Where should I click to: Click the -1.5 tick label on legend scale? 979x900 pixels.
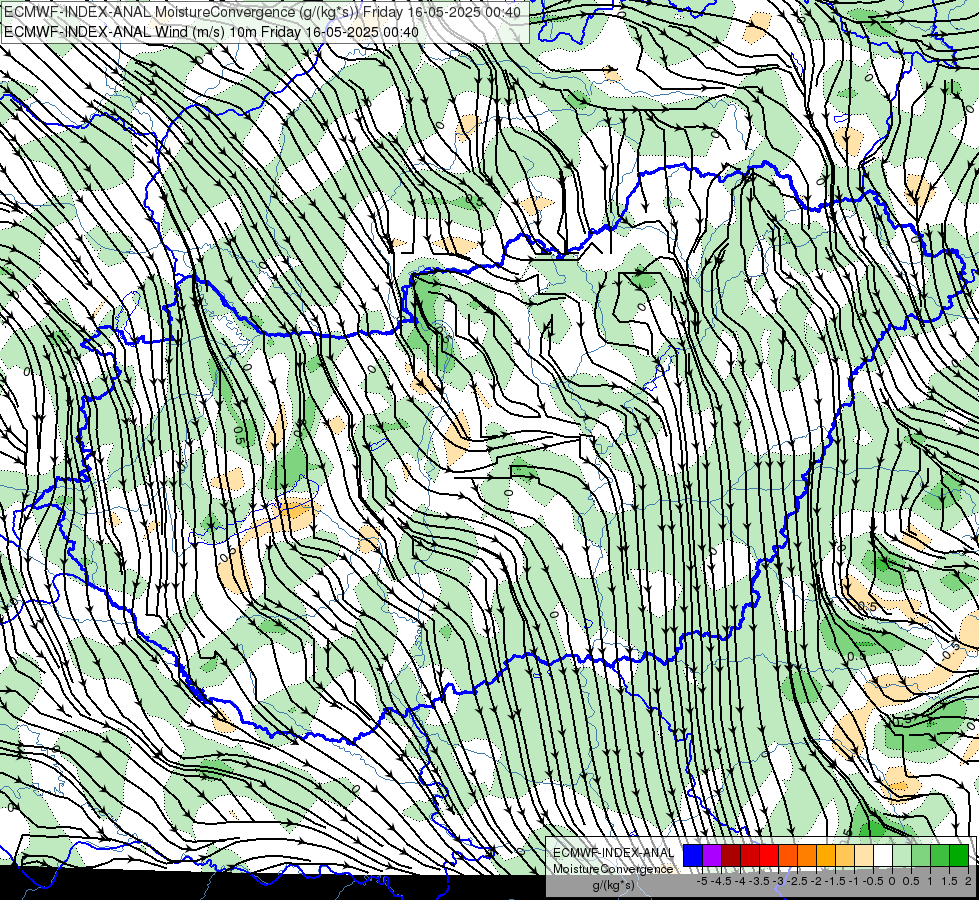[835, 881]
